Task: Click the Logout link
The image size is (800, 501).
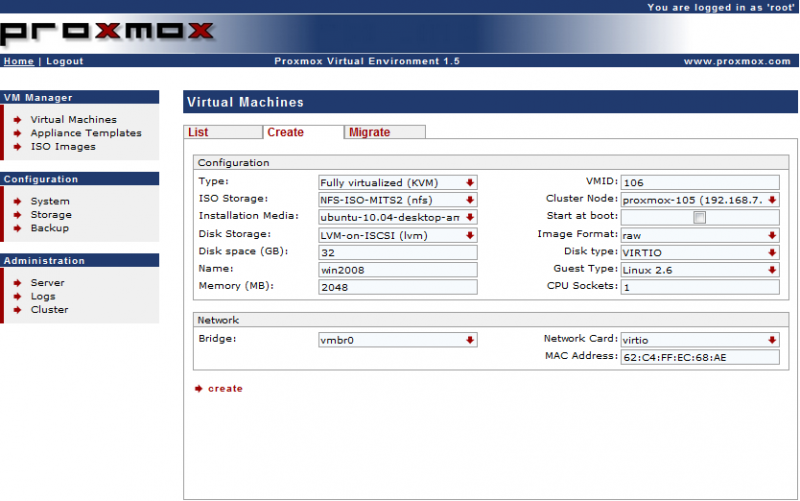Action: (x=65, y=61)
